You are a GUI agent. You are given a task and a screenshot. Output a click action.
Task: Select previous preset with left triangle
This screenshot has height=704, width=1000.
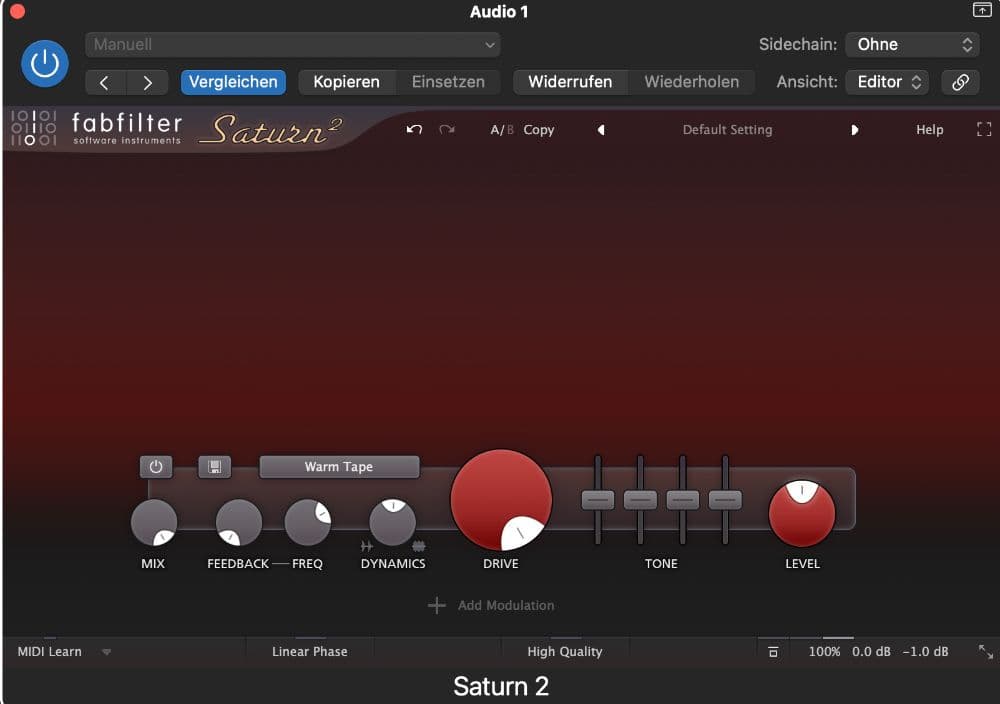click(x=601, y=130)
